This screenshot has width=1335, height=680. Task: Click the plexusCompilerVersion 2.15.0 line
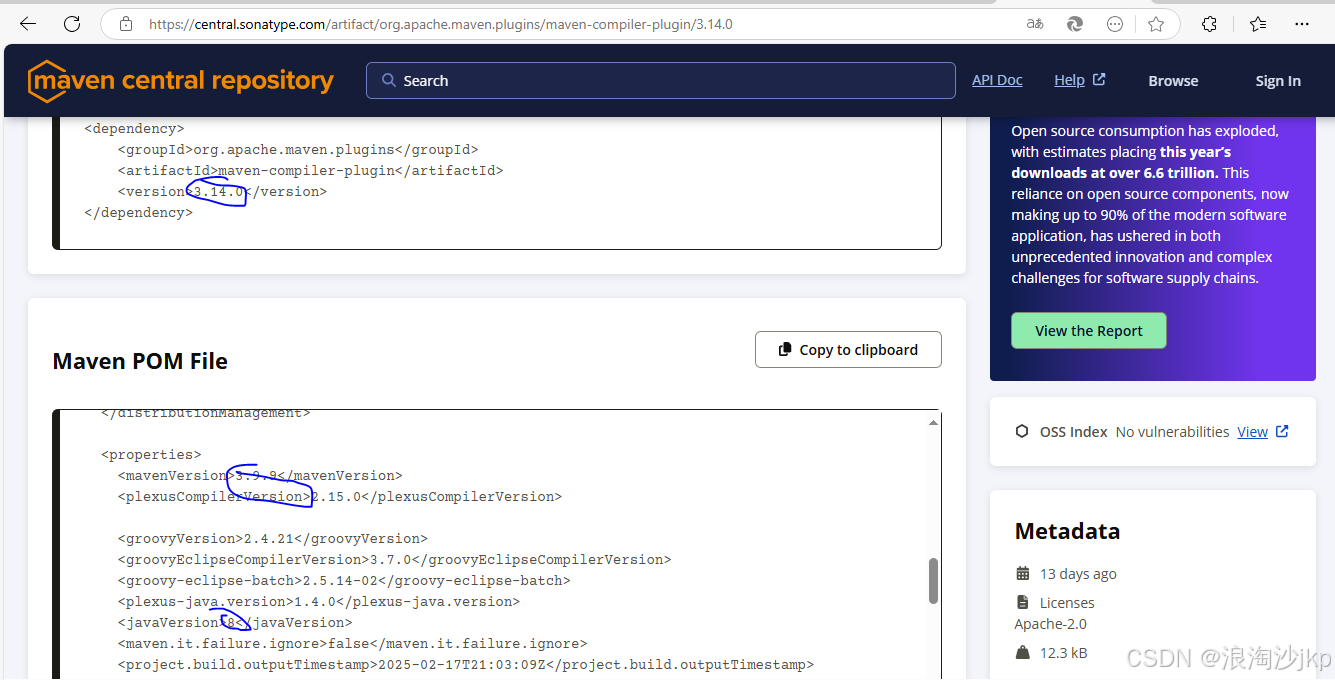(x=340, y=497)
